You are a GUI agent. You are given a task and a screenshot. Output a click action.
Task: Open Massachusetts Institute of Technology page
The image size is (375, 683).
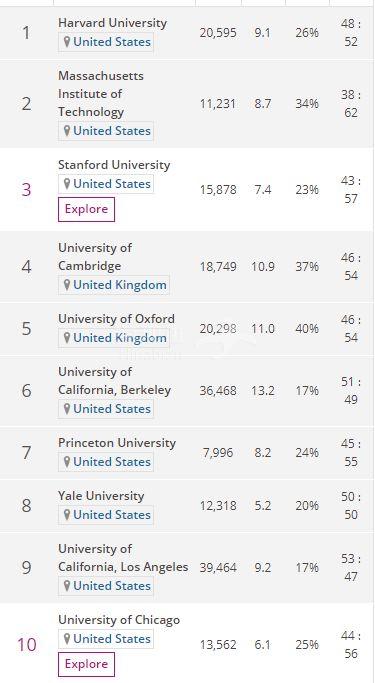point(101,94)
